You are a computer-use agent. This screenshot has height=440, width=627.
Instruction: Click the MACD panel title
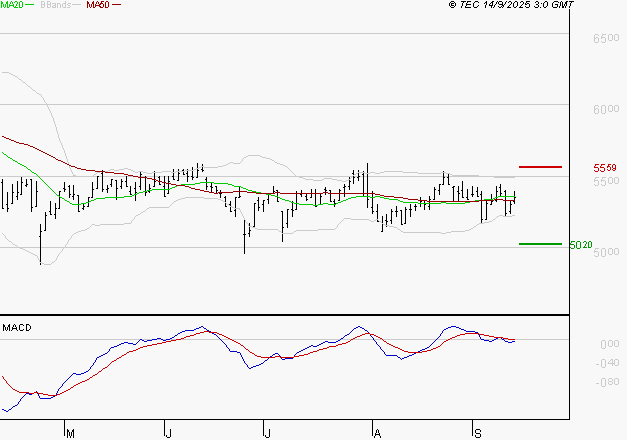pos(17,328)
